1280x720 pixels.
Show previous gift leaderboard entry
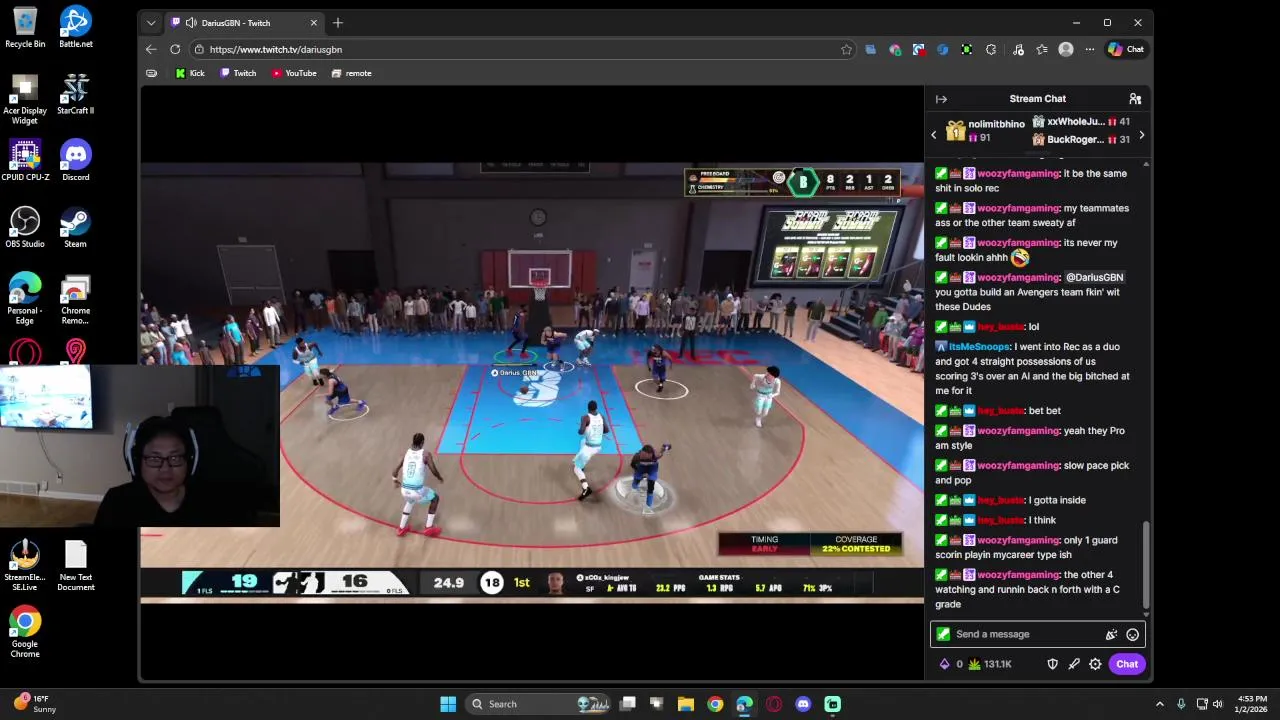(x=934, y=135)
